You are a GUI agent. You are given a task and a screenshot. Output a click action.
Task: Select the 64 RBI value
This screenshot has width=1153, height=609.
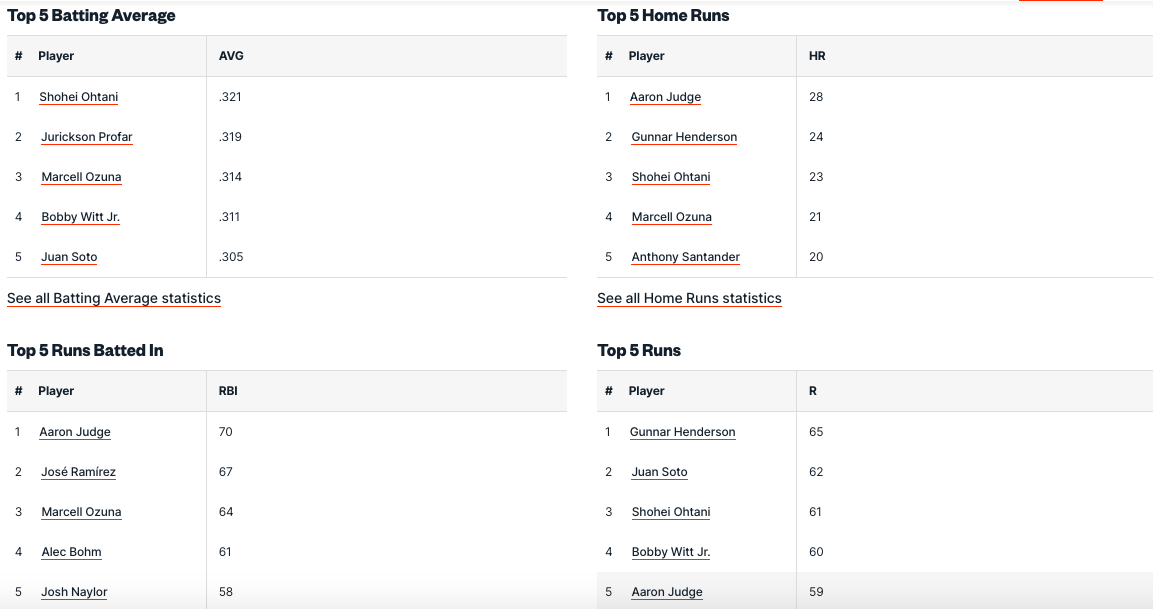226,512
